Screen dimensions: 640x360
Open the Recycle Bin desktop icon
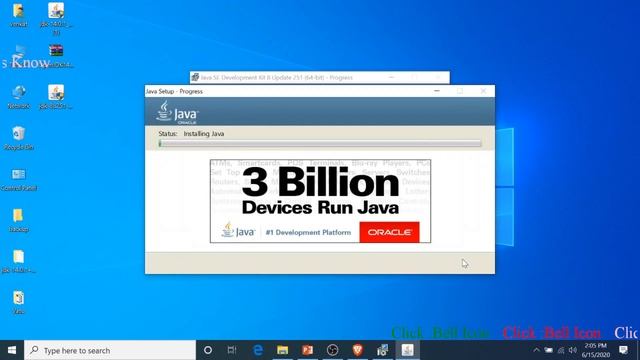[x=18, y=138]
